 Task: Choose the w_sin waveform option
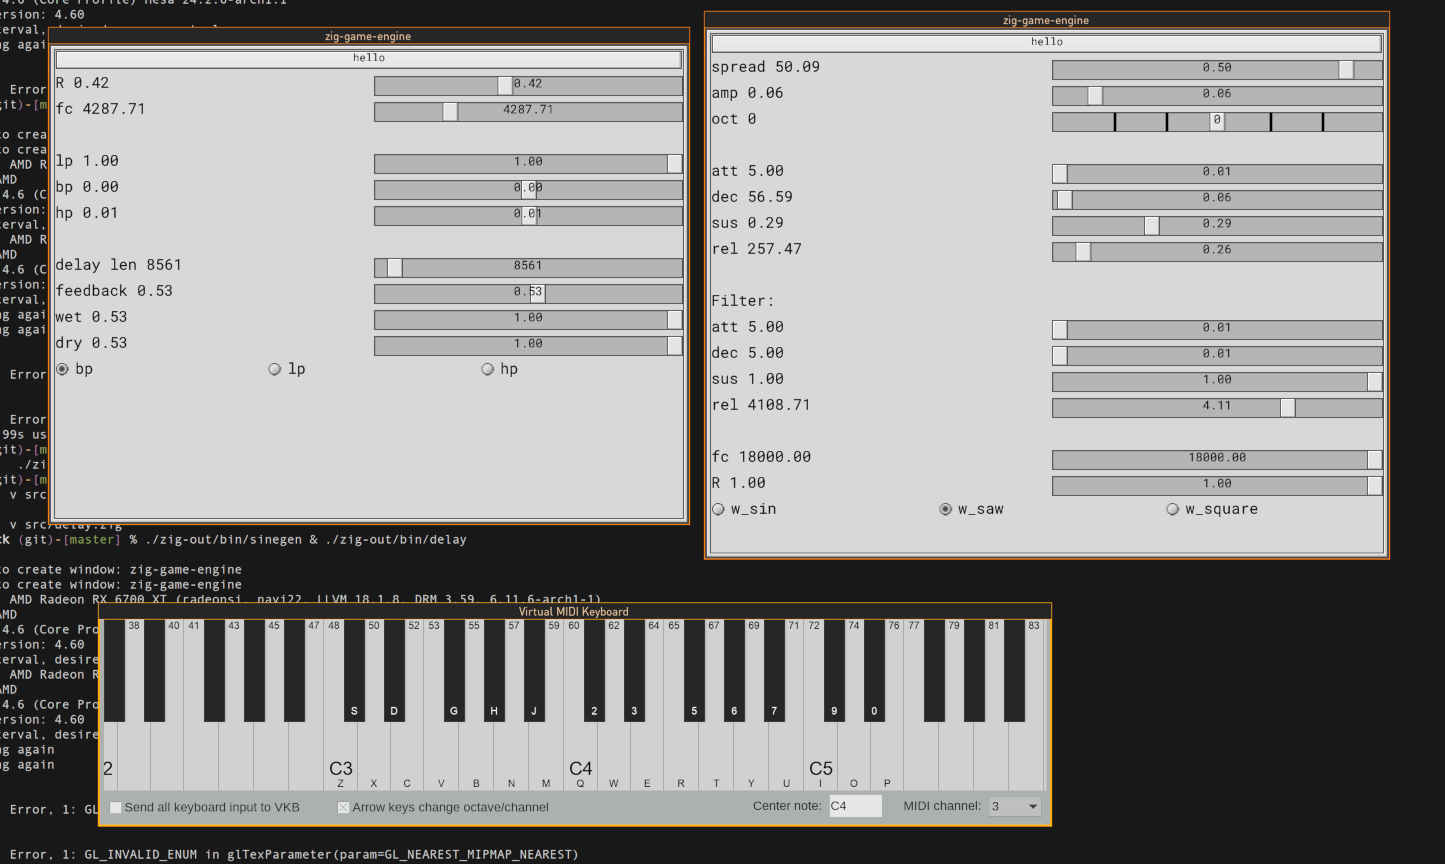718,509
